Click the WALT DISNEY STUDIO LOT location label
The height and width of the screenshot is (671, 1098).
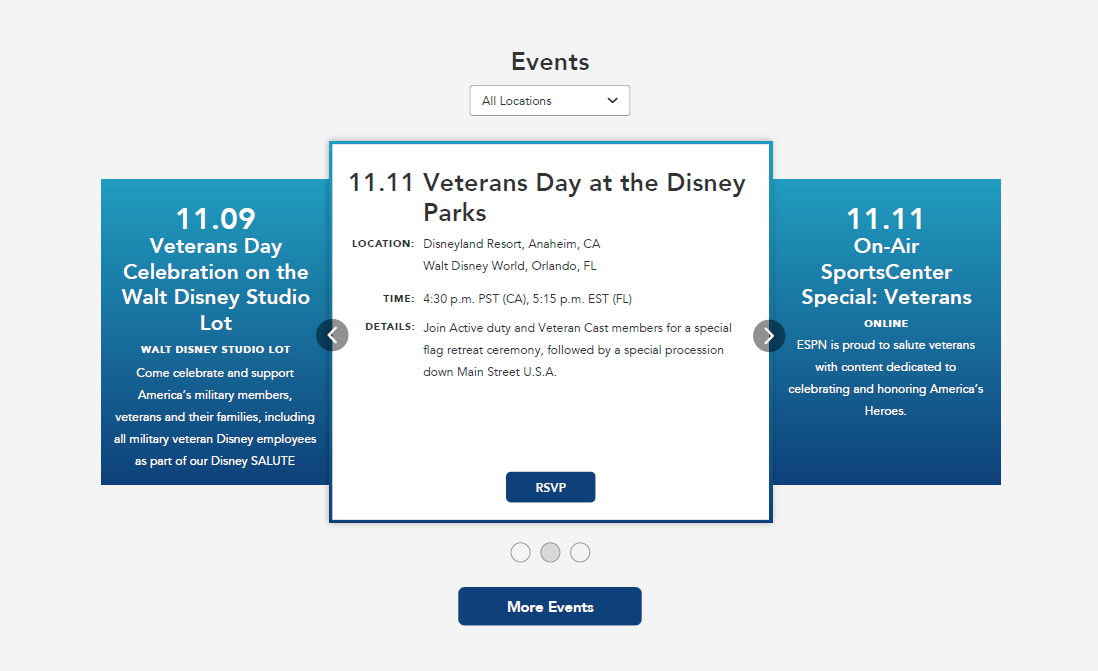pyautogui.click(x=216, y=350)
